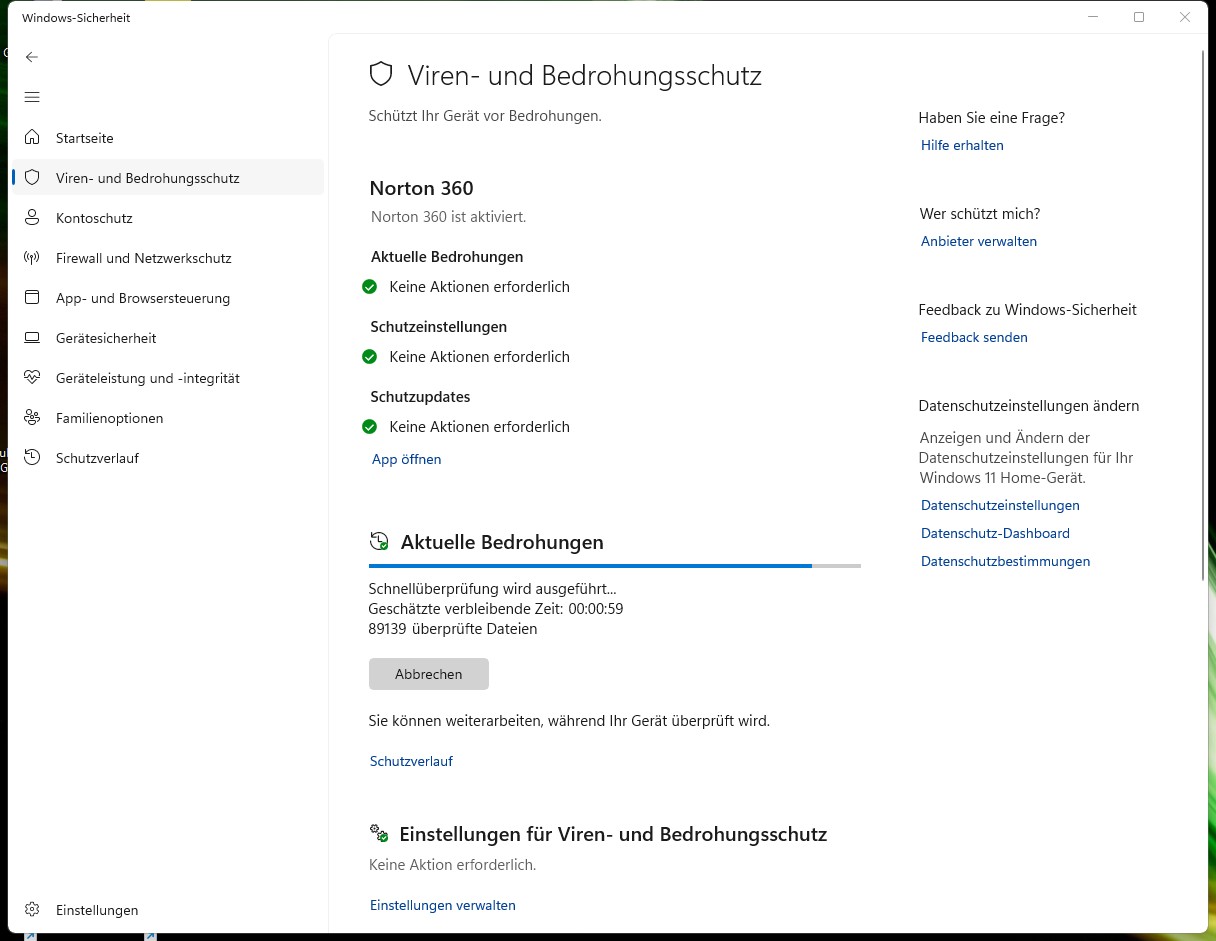Click the back arrow icon
Image resolution: width=1216 pixels, height=941 pixels.
coord(32,57)
